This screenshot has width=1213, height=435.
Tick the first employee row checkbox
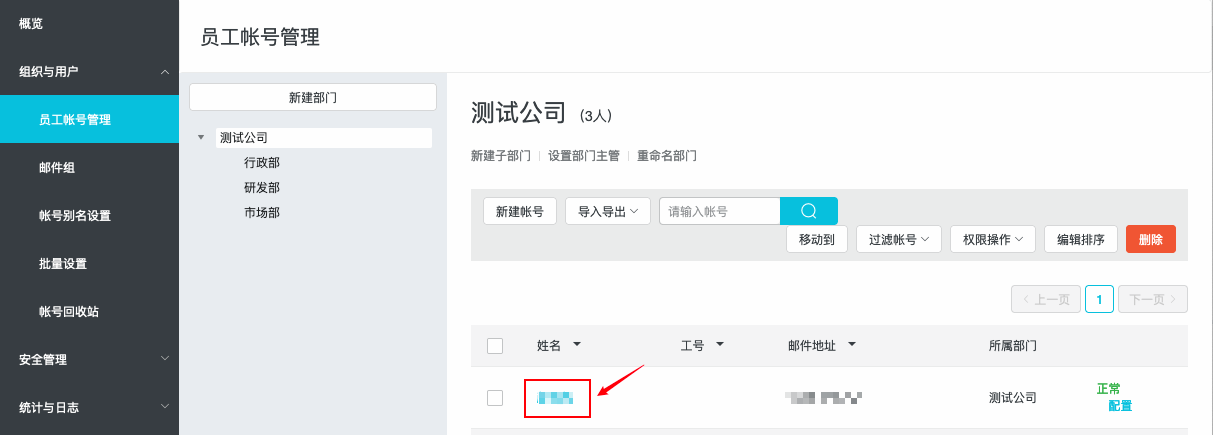point(495,398)
